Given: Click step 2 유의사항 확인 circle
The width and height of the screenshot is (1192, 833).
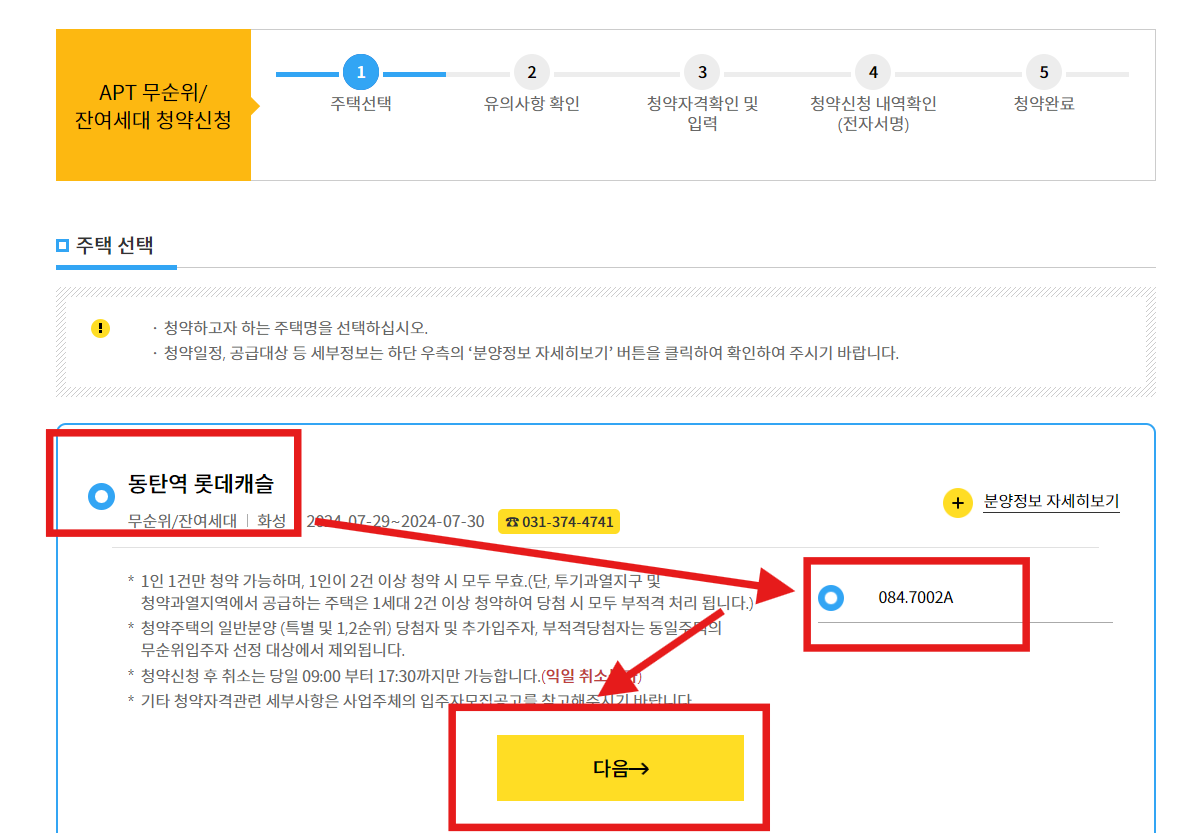Looking at the screenshot, I should pyautogui.click(x=531, y=72).
